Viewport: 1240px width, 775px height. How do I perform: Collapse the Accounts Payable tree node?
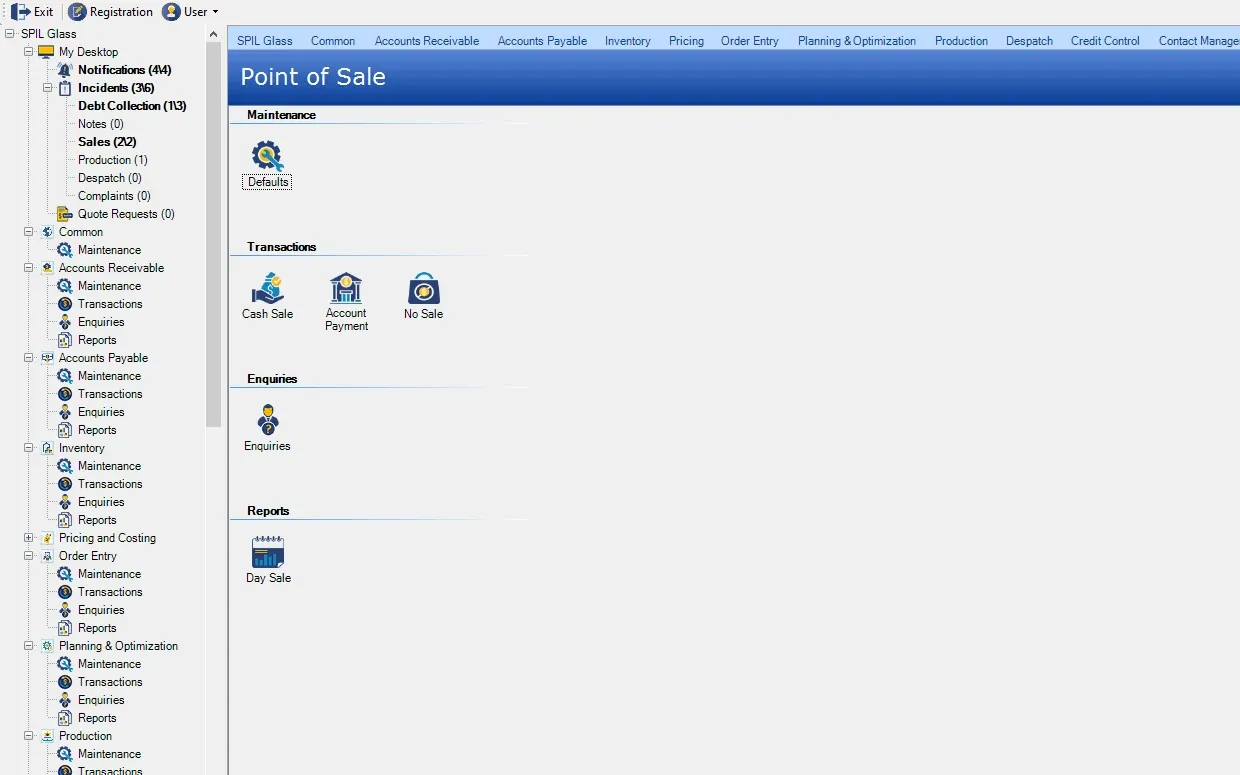(x=29, y=358)
